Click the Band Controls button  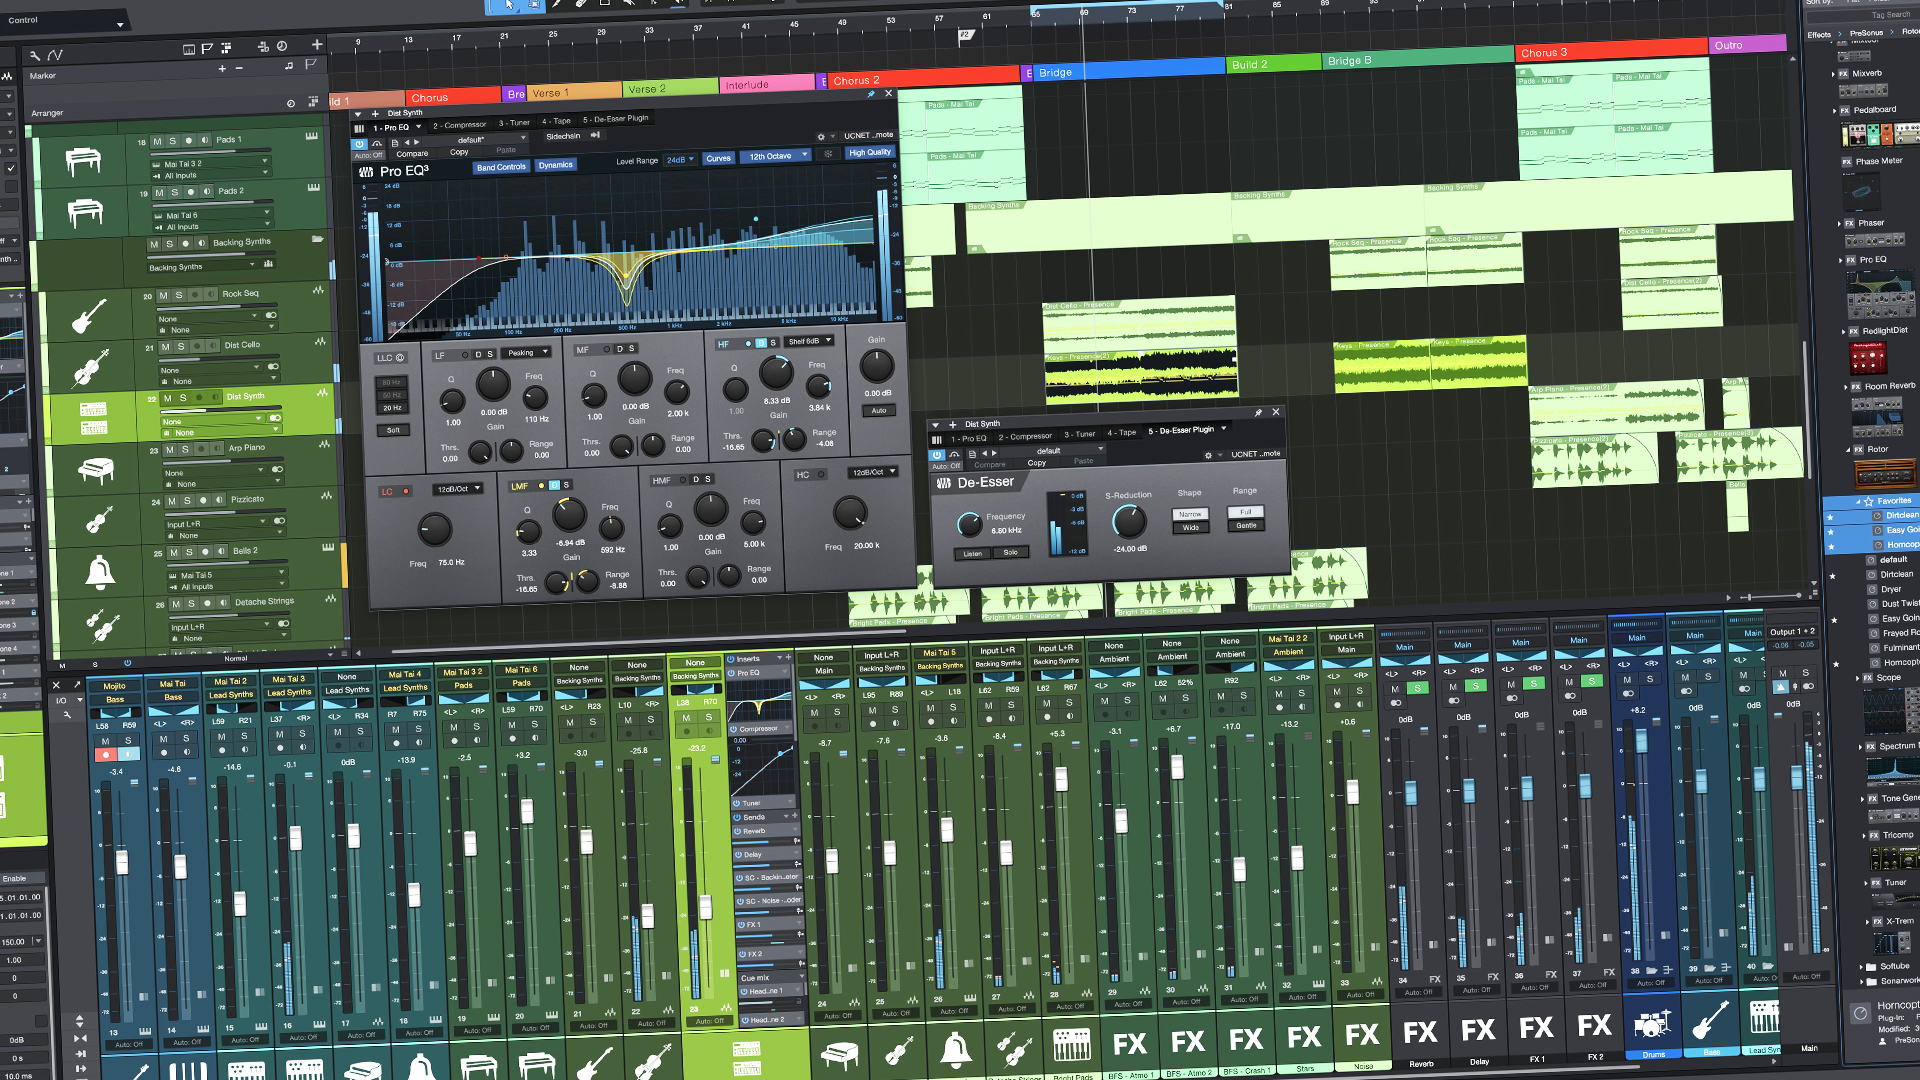[x=501, y=167]
